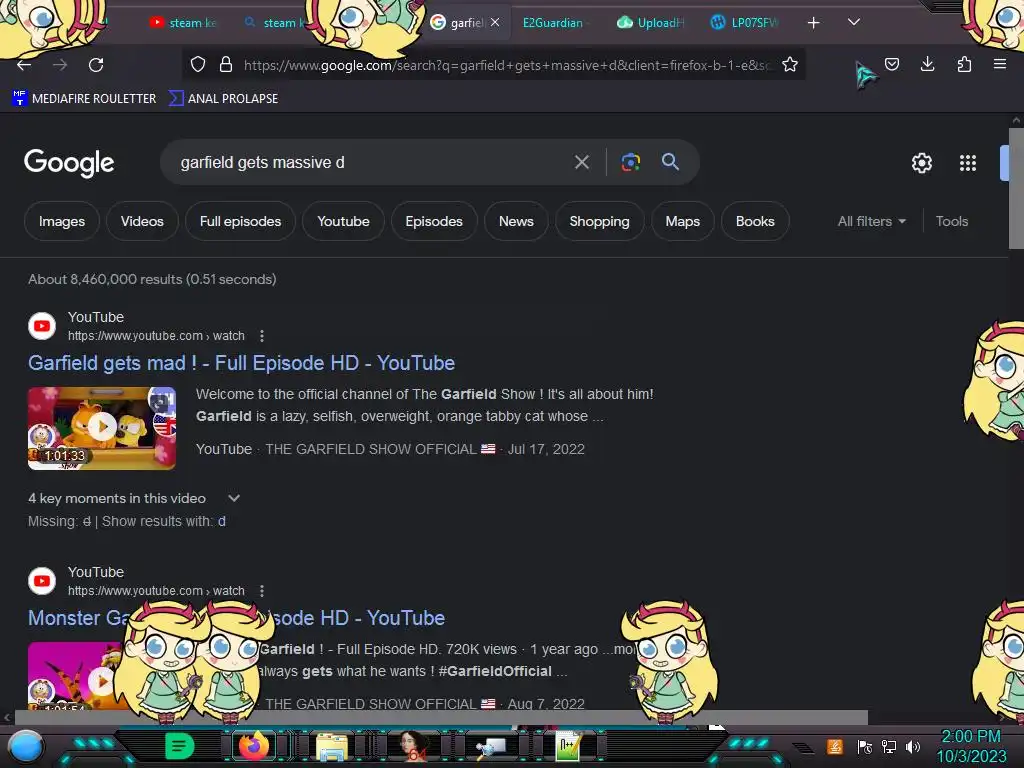Screen dimensions: 1024x768
Task: Open more options for first YouTube result
Action: (262, 336)
